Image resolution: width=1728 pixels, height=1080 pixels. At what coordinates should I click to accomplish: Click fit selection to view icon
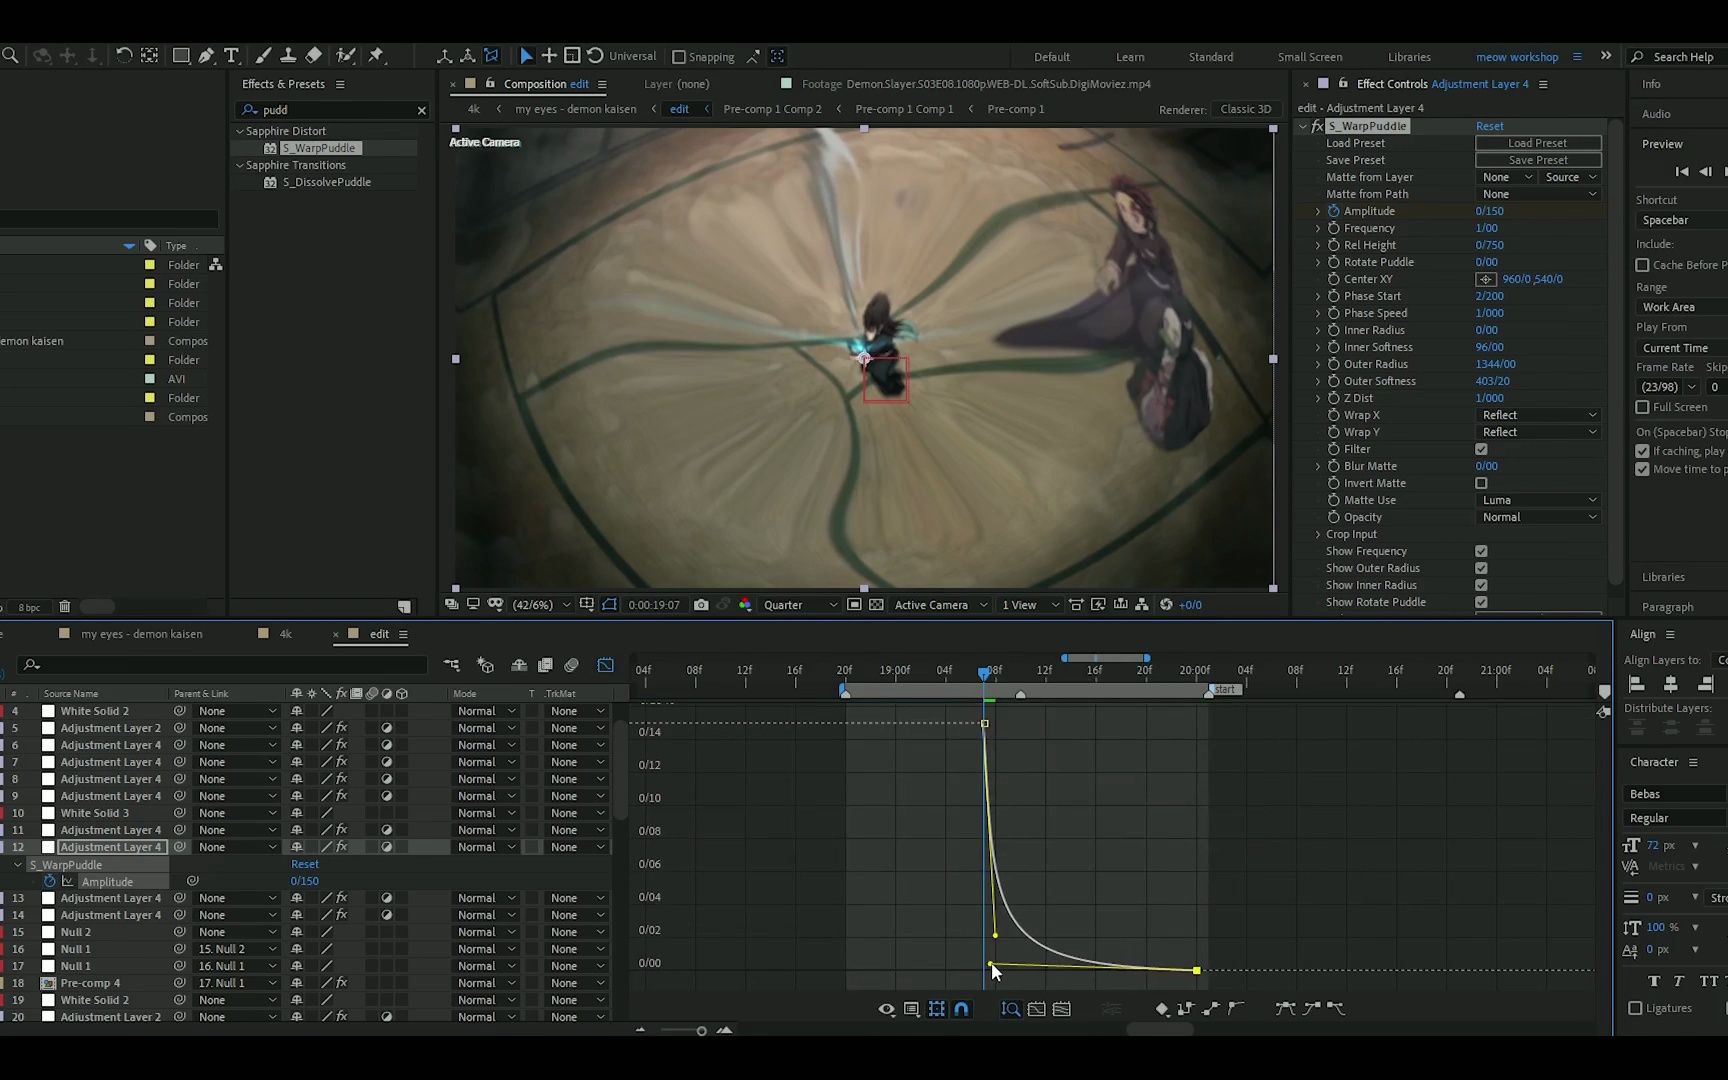pyautogui.click(x=1036, y=1009)
